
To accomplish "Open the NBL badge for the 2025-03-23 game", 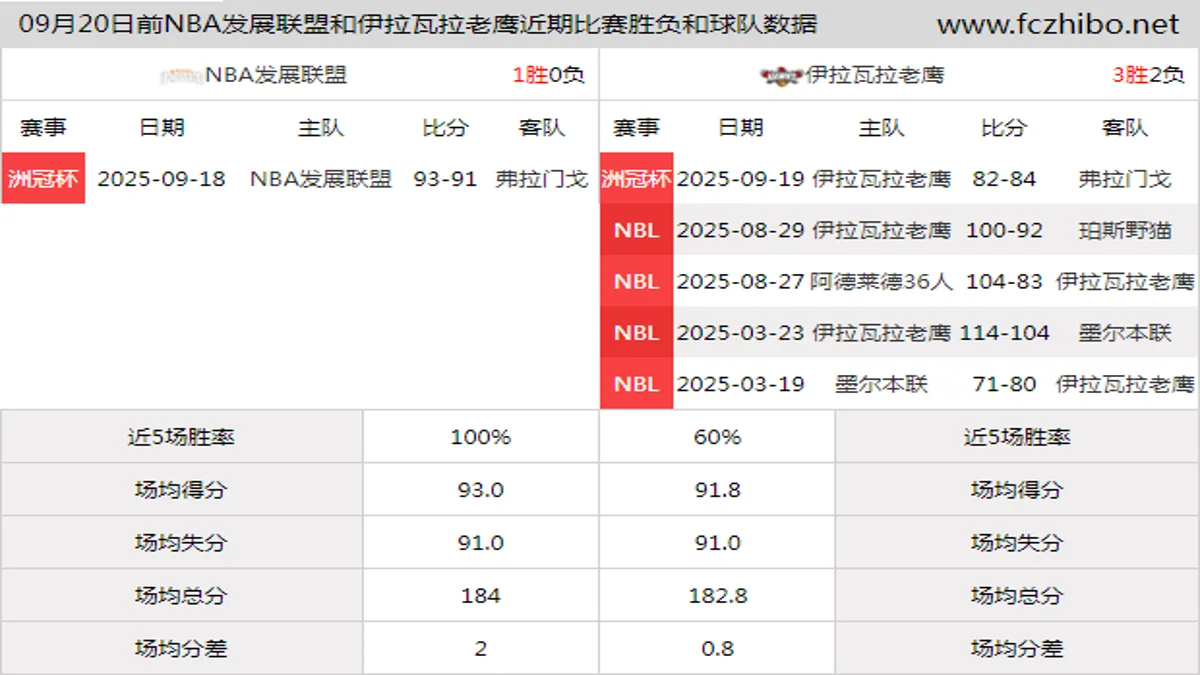I will coord(636,333).
